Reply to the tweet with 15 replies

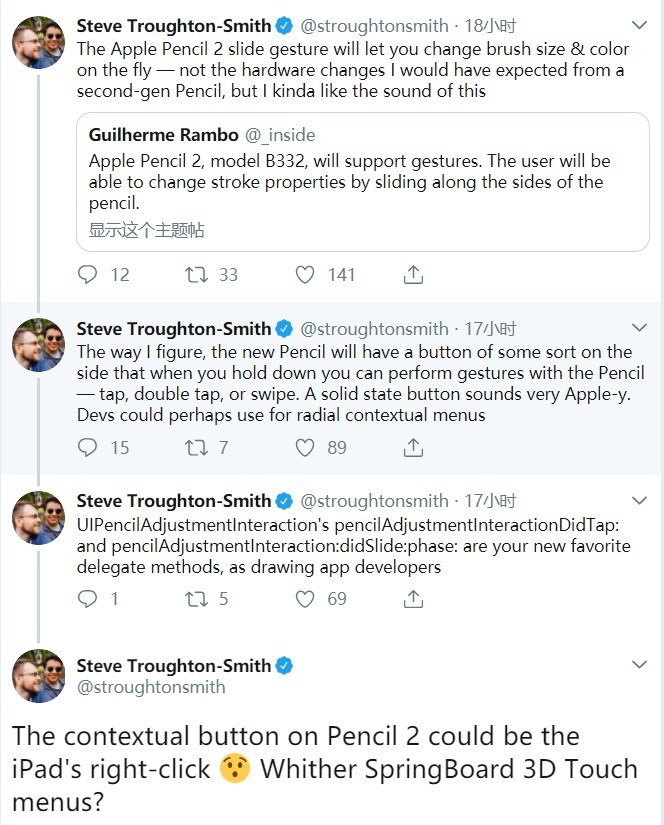pyautogui.click(x=89, y=447)
